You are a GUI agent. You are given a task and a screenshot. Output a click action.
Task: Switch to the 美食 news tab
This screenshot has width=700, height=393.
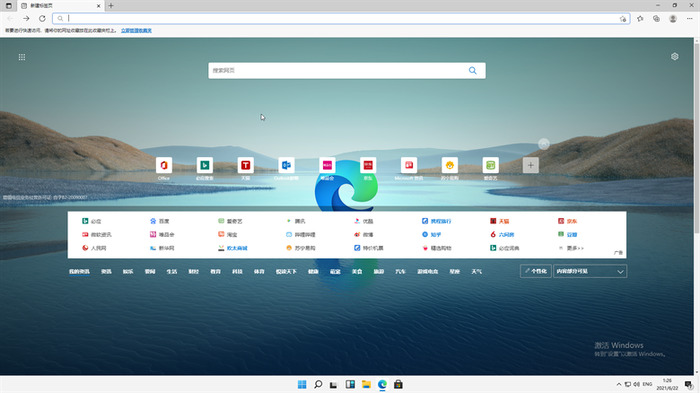pyautogui.click(x=357, y=272)
